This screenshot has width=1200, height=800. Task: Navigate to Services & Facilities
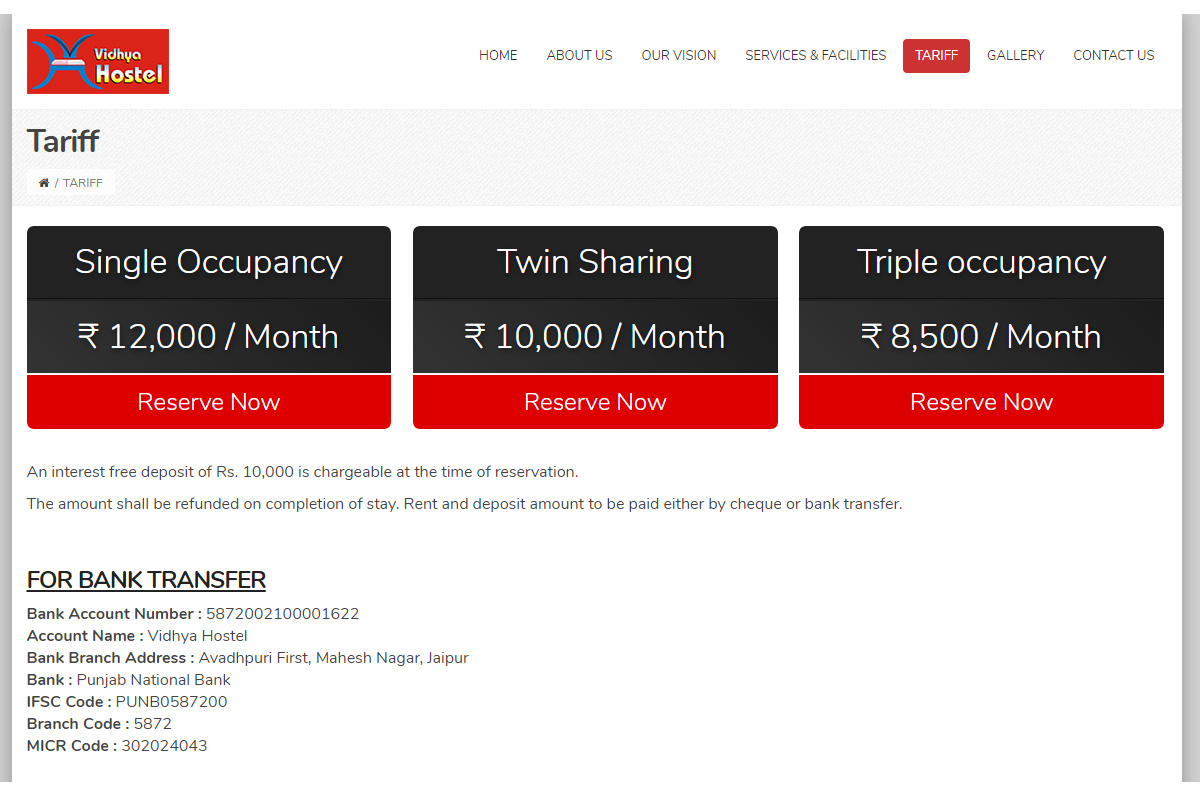point(815,56)
